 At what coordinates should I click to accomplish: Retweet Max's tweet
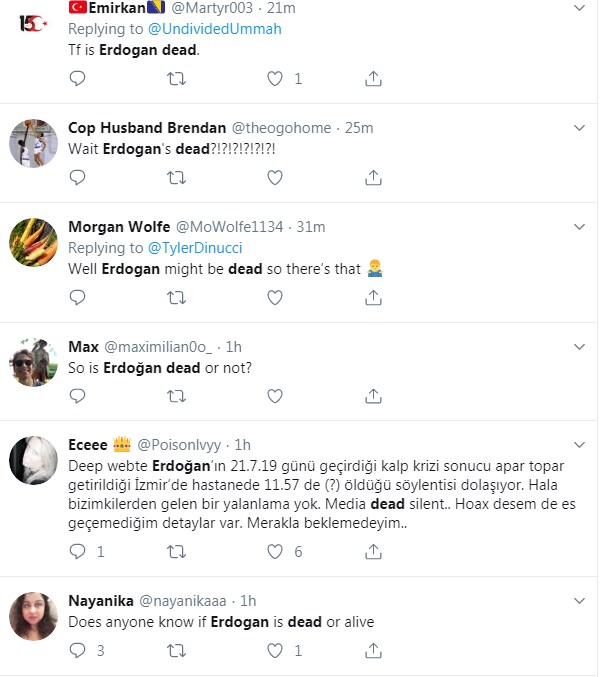tap(177, 395)
